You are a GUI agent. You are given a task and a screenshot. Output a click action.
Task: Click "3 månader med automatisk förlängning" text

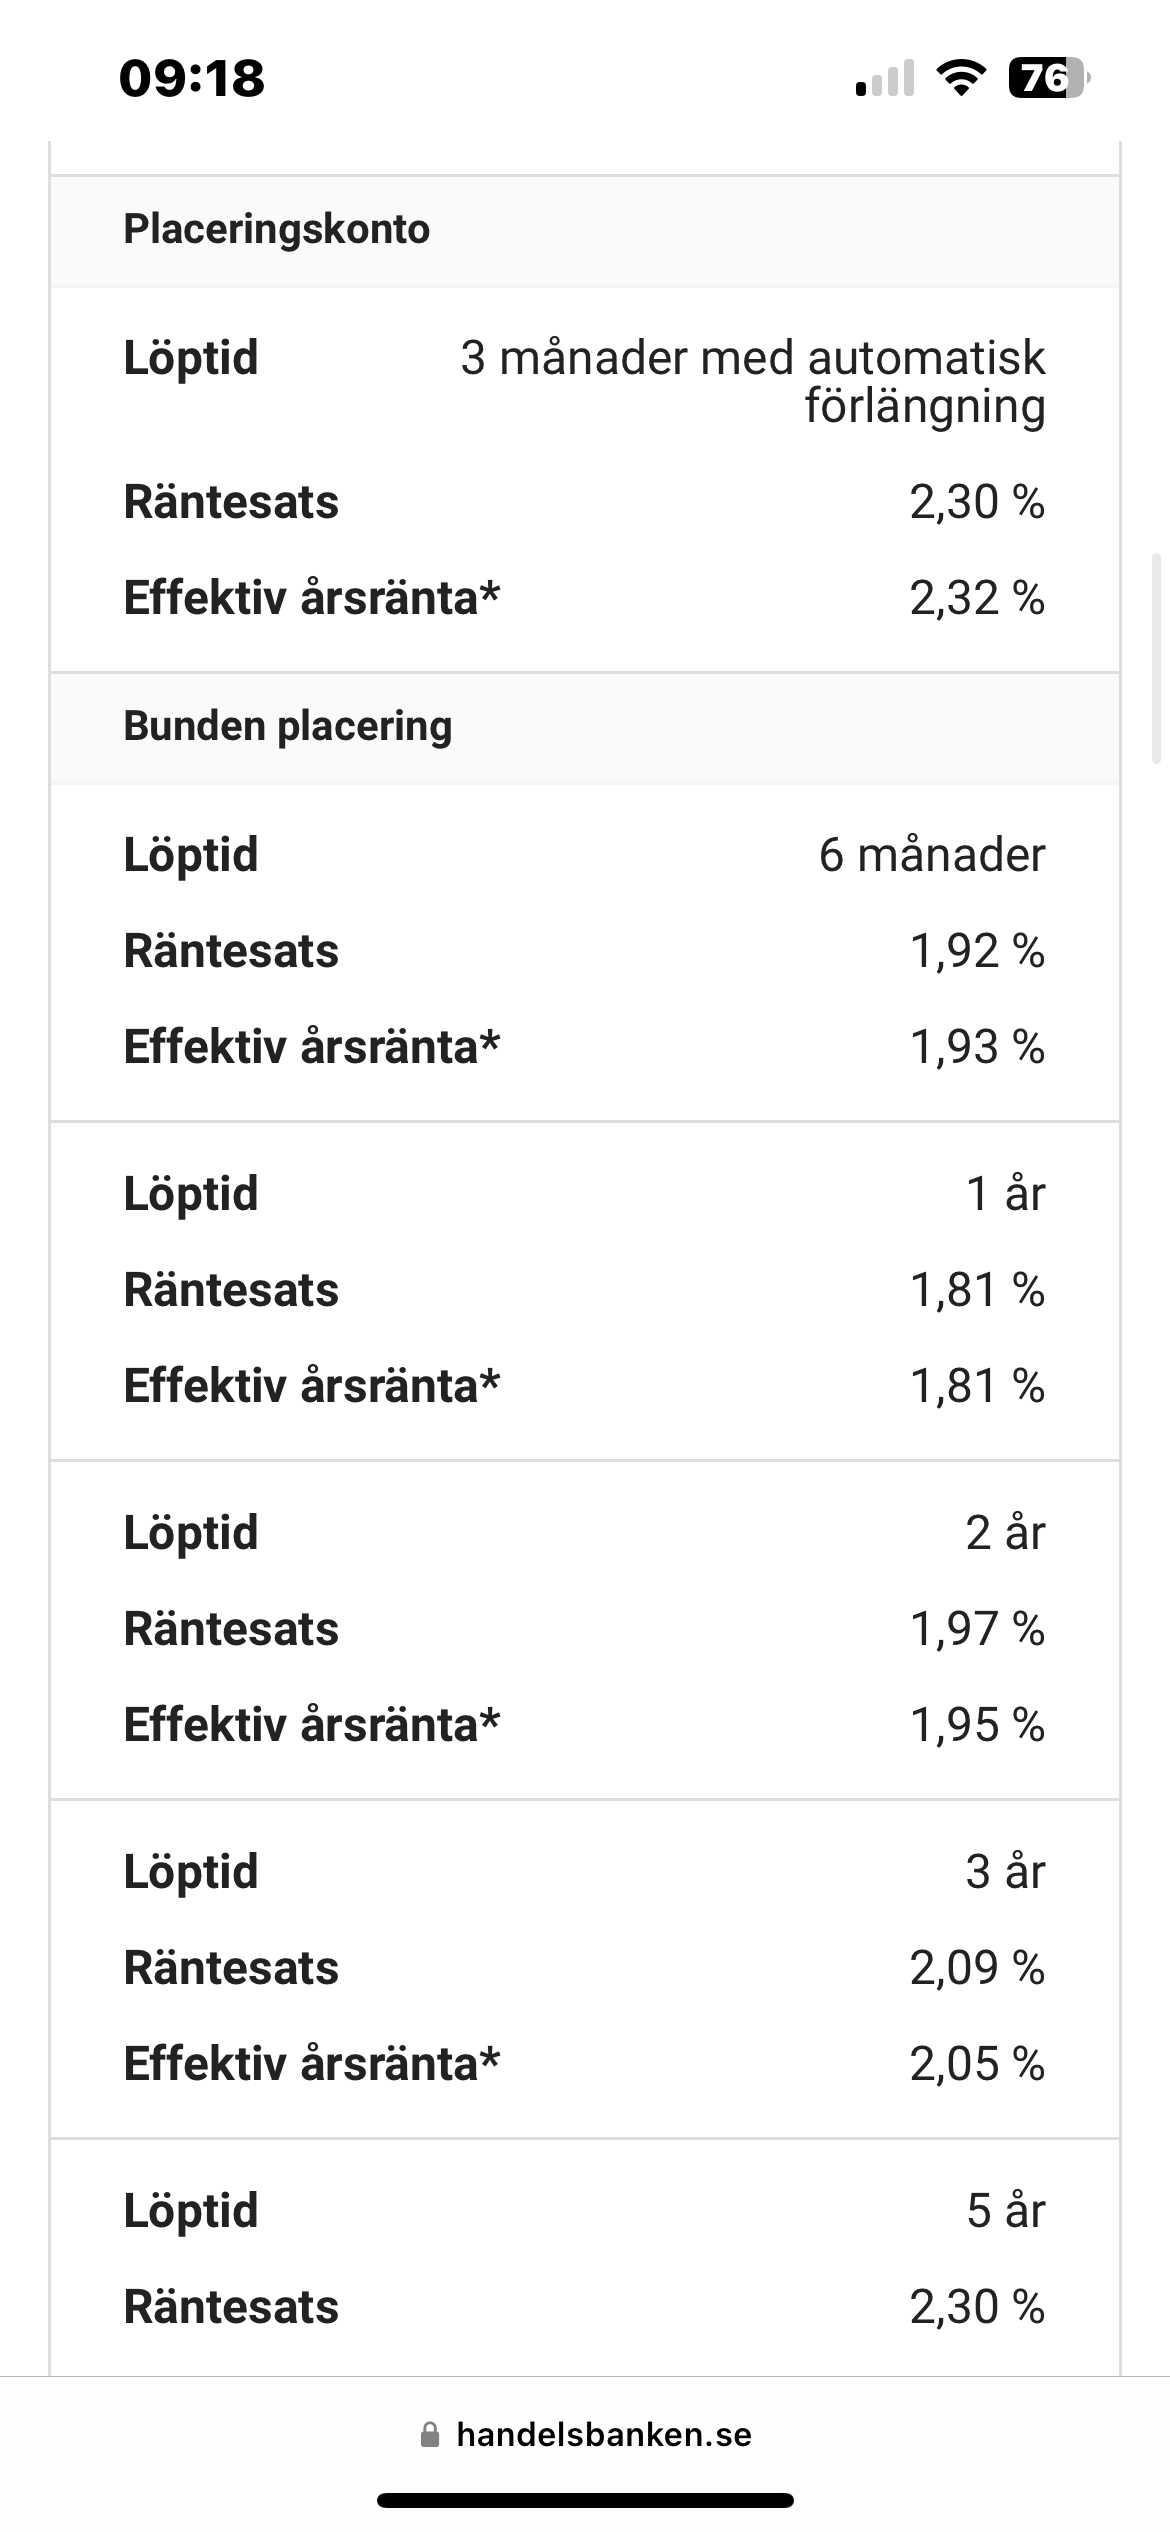tap(753, 382)
